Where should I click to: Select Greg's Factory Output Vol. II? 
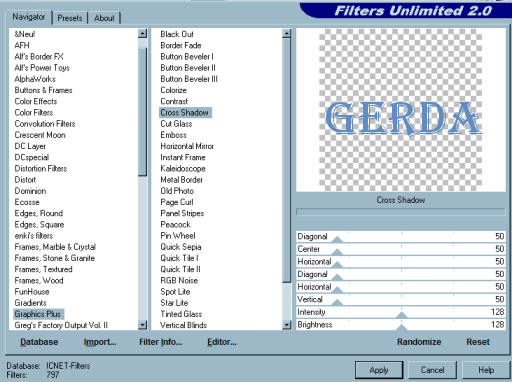(61, 325)
